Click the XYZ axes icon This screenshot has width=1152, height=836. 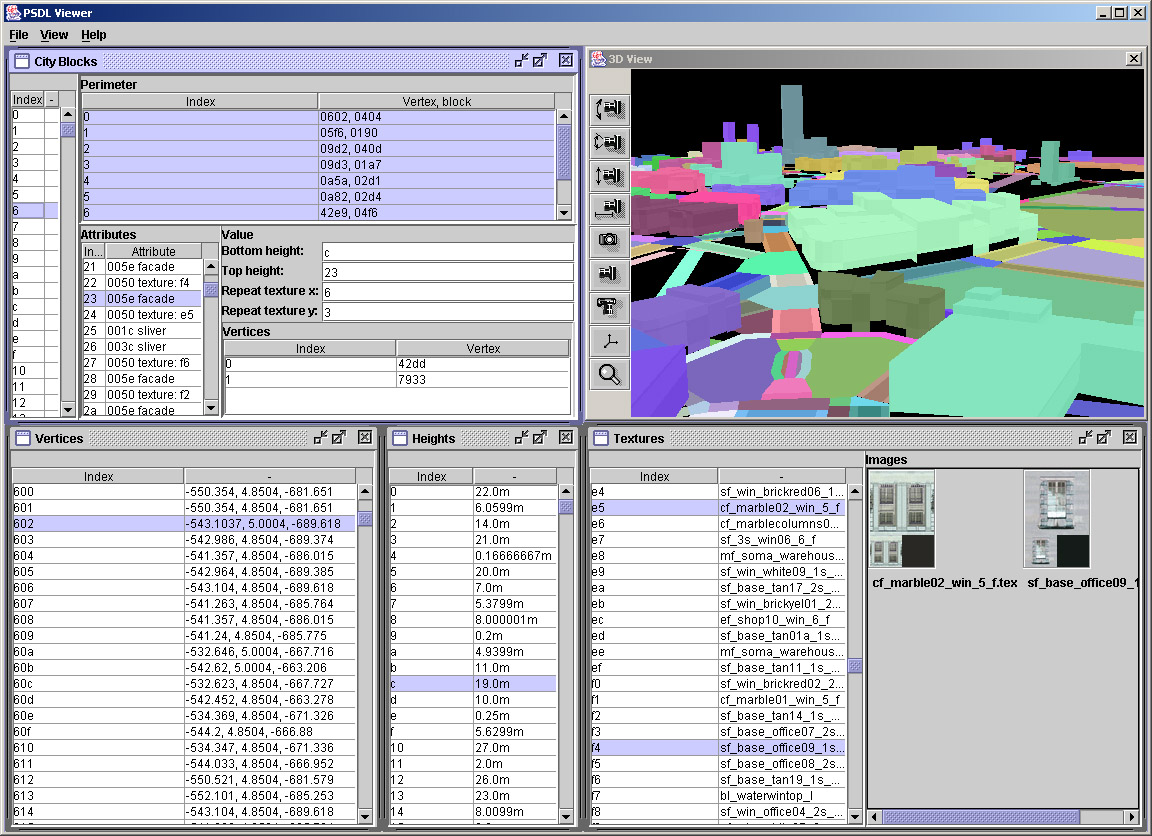pyautogui.click(x=609, y=341)
